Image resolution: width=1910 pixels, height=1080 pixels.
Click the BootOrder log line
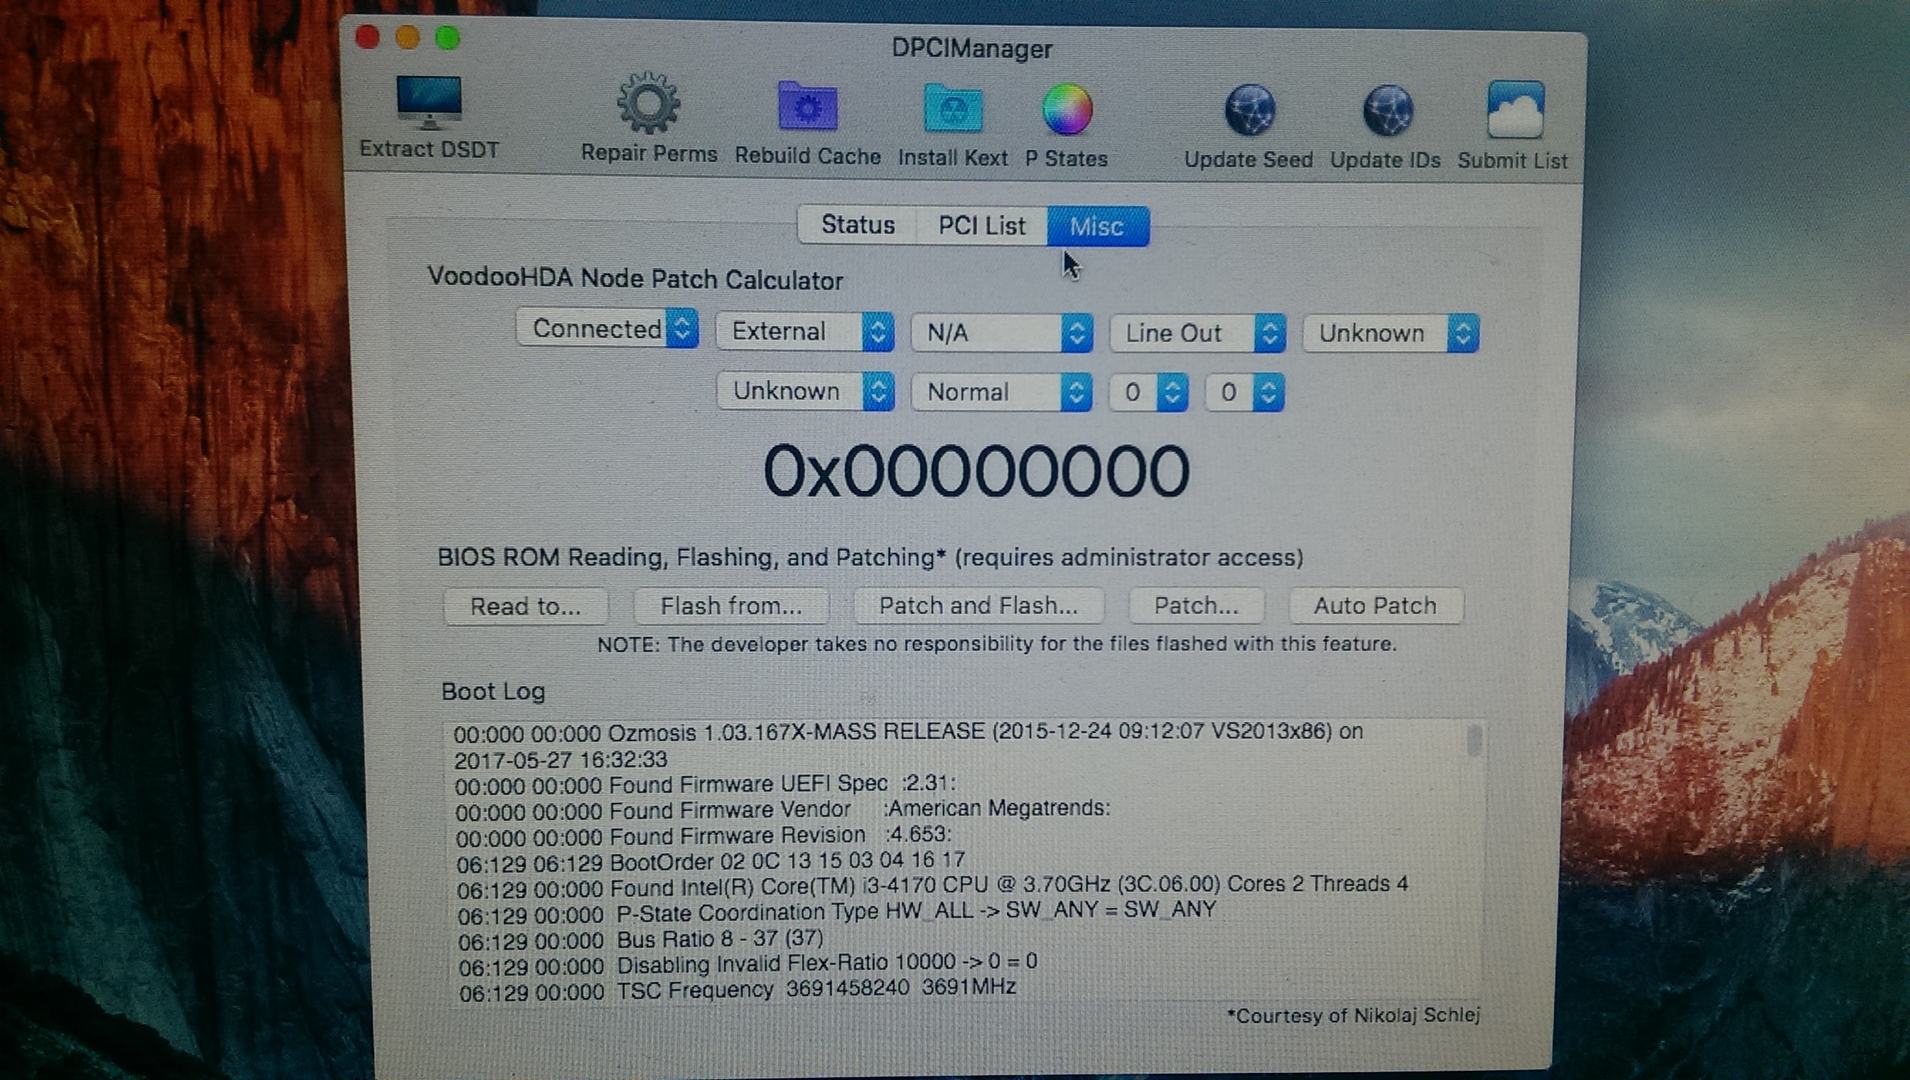click(711, 861)
